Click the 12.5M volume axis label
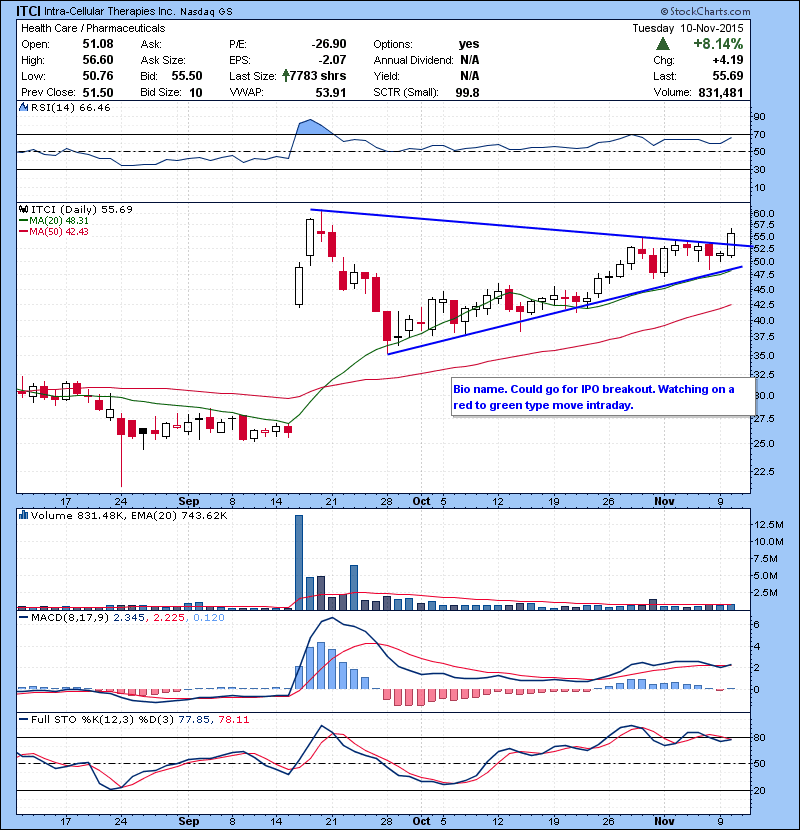This screenshot has width=800, height=830. point(769,525)
